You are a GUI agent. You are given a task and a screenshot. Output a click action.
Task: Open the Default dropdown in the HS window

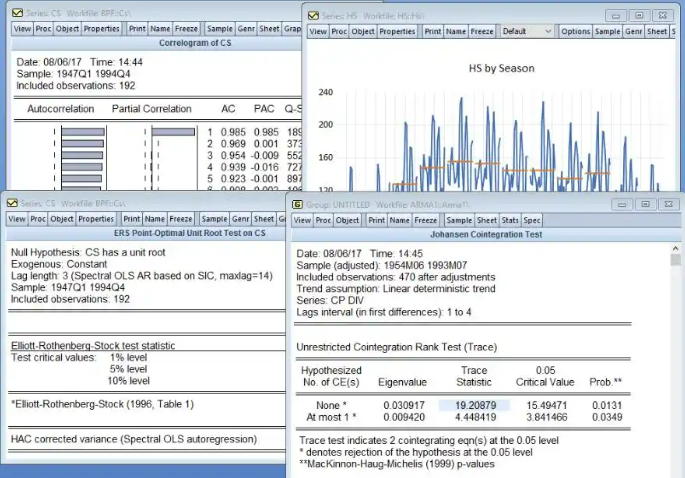coord(527,31)
